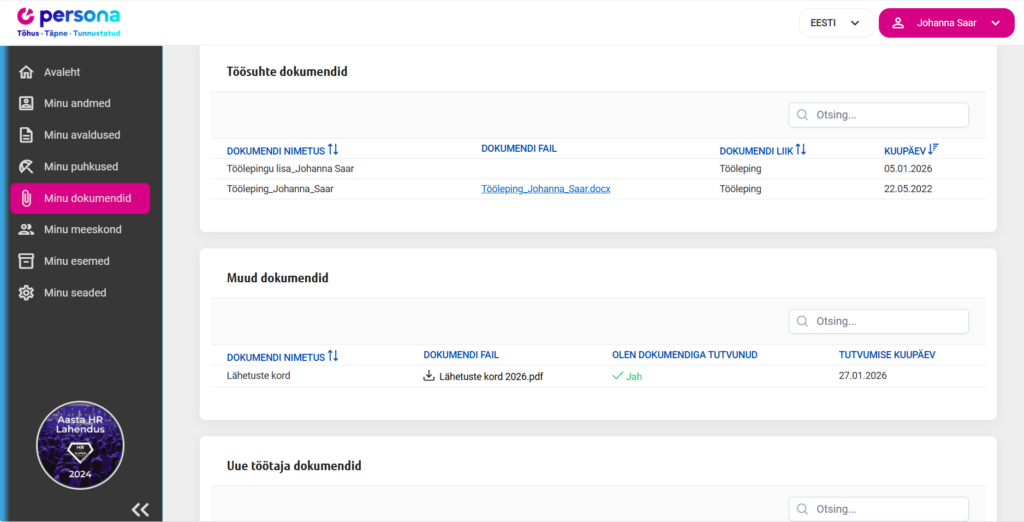The width and height of the screenshot is (1024, 522).
Task: Click the Avaleht home icon
Action: (x=27, y=72)
